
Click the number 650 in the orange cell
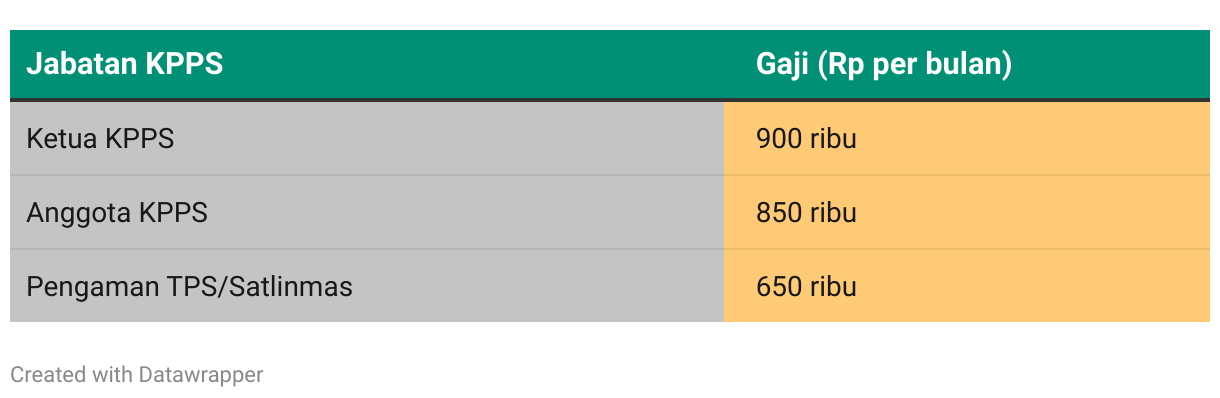pos(779,287)
